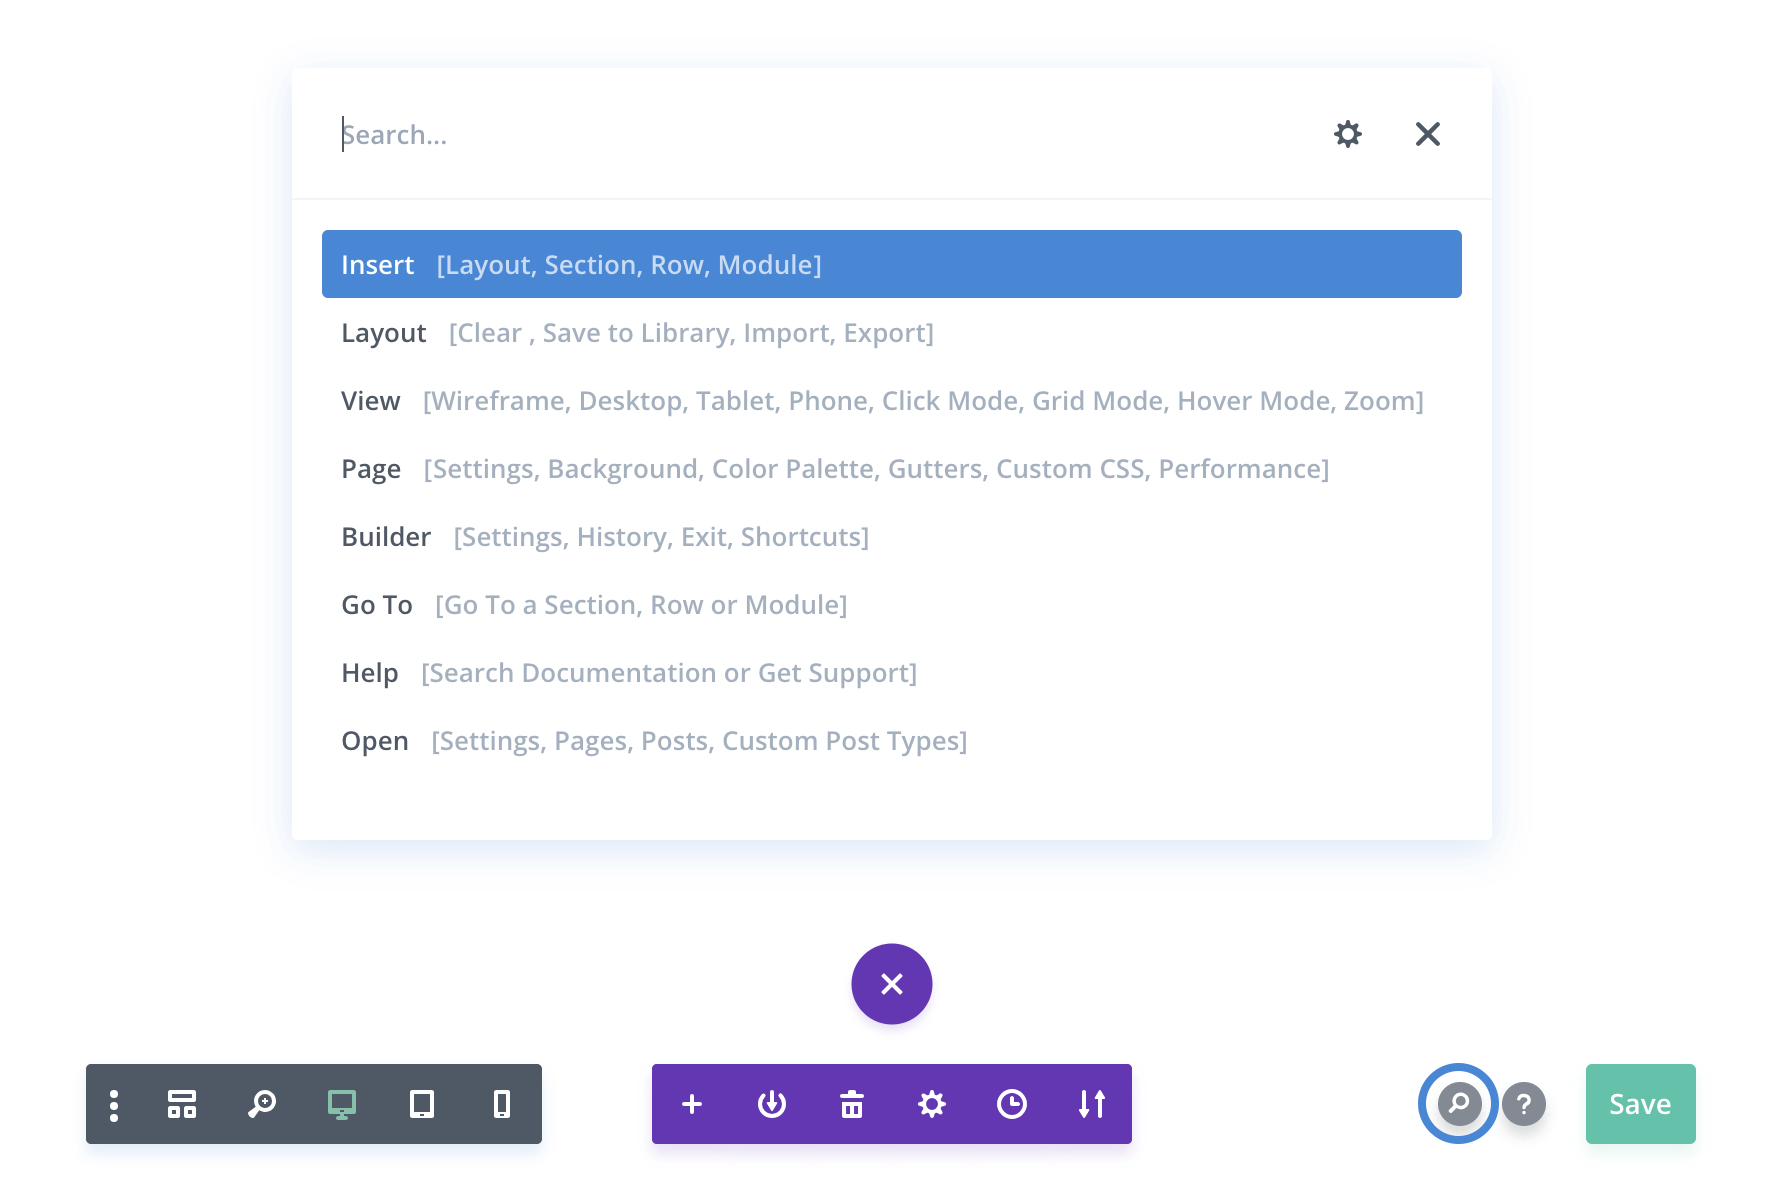Expand the search options with gear icon
Screen dimensions: 1780x1190
(1348, 134)
